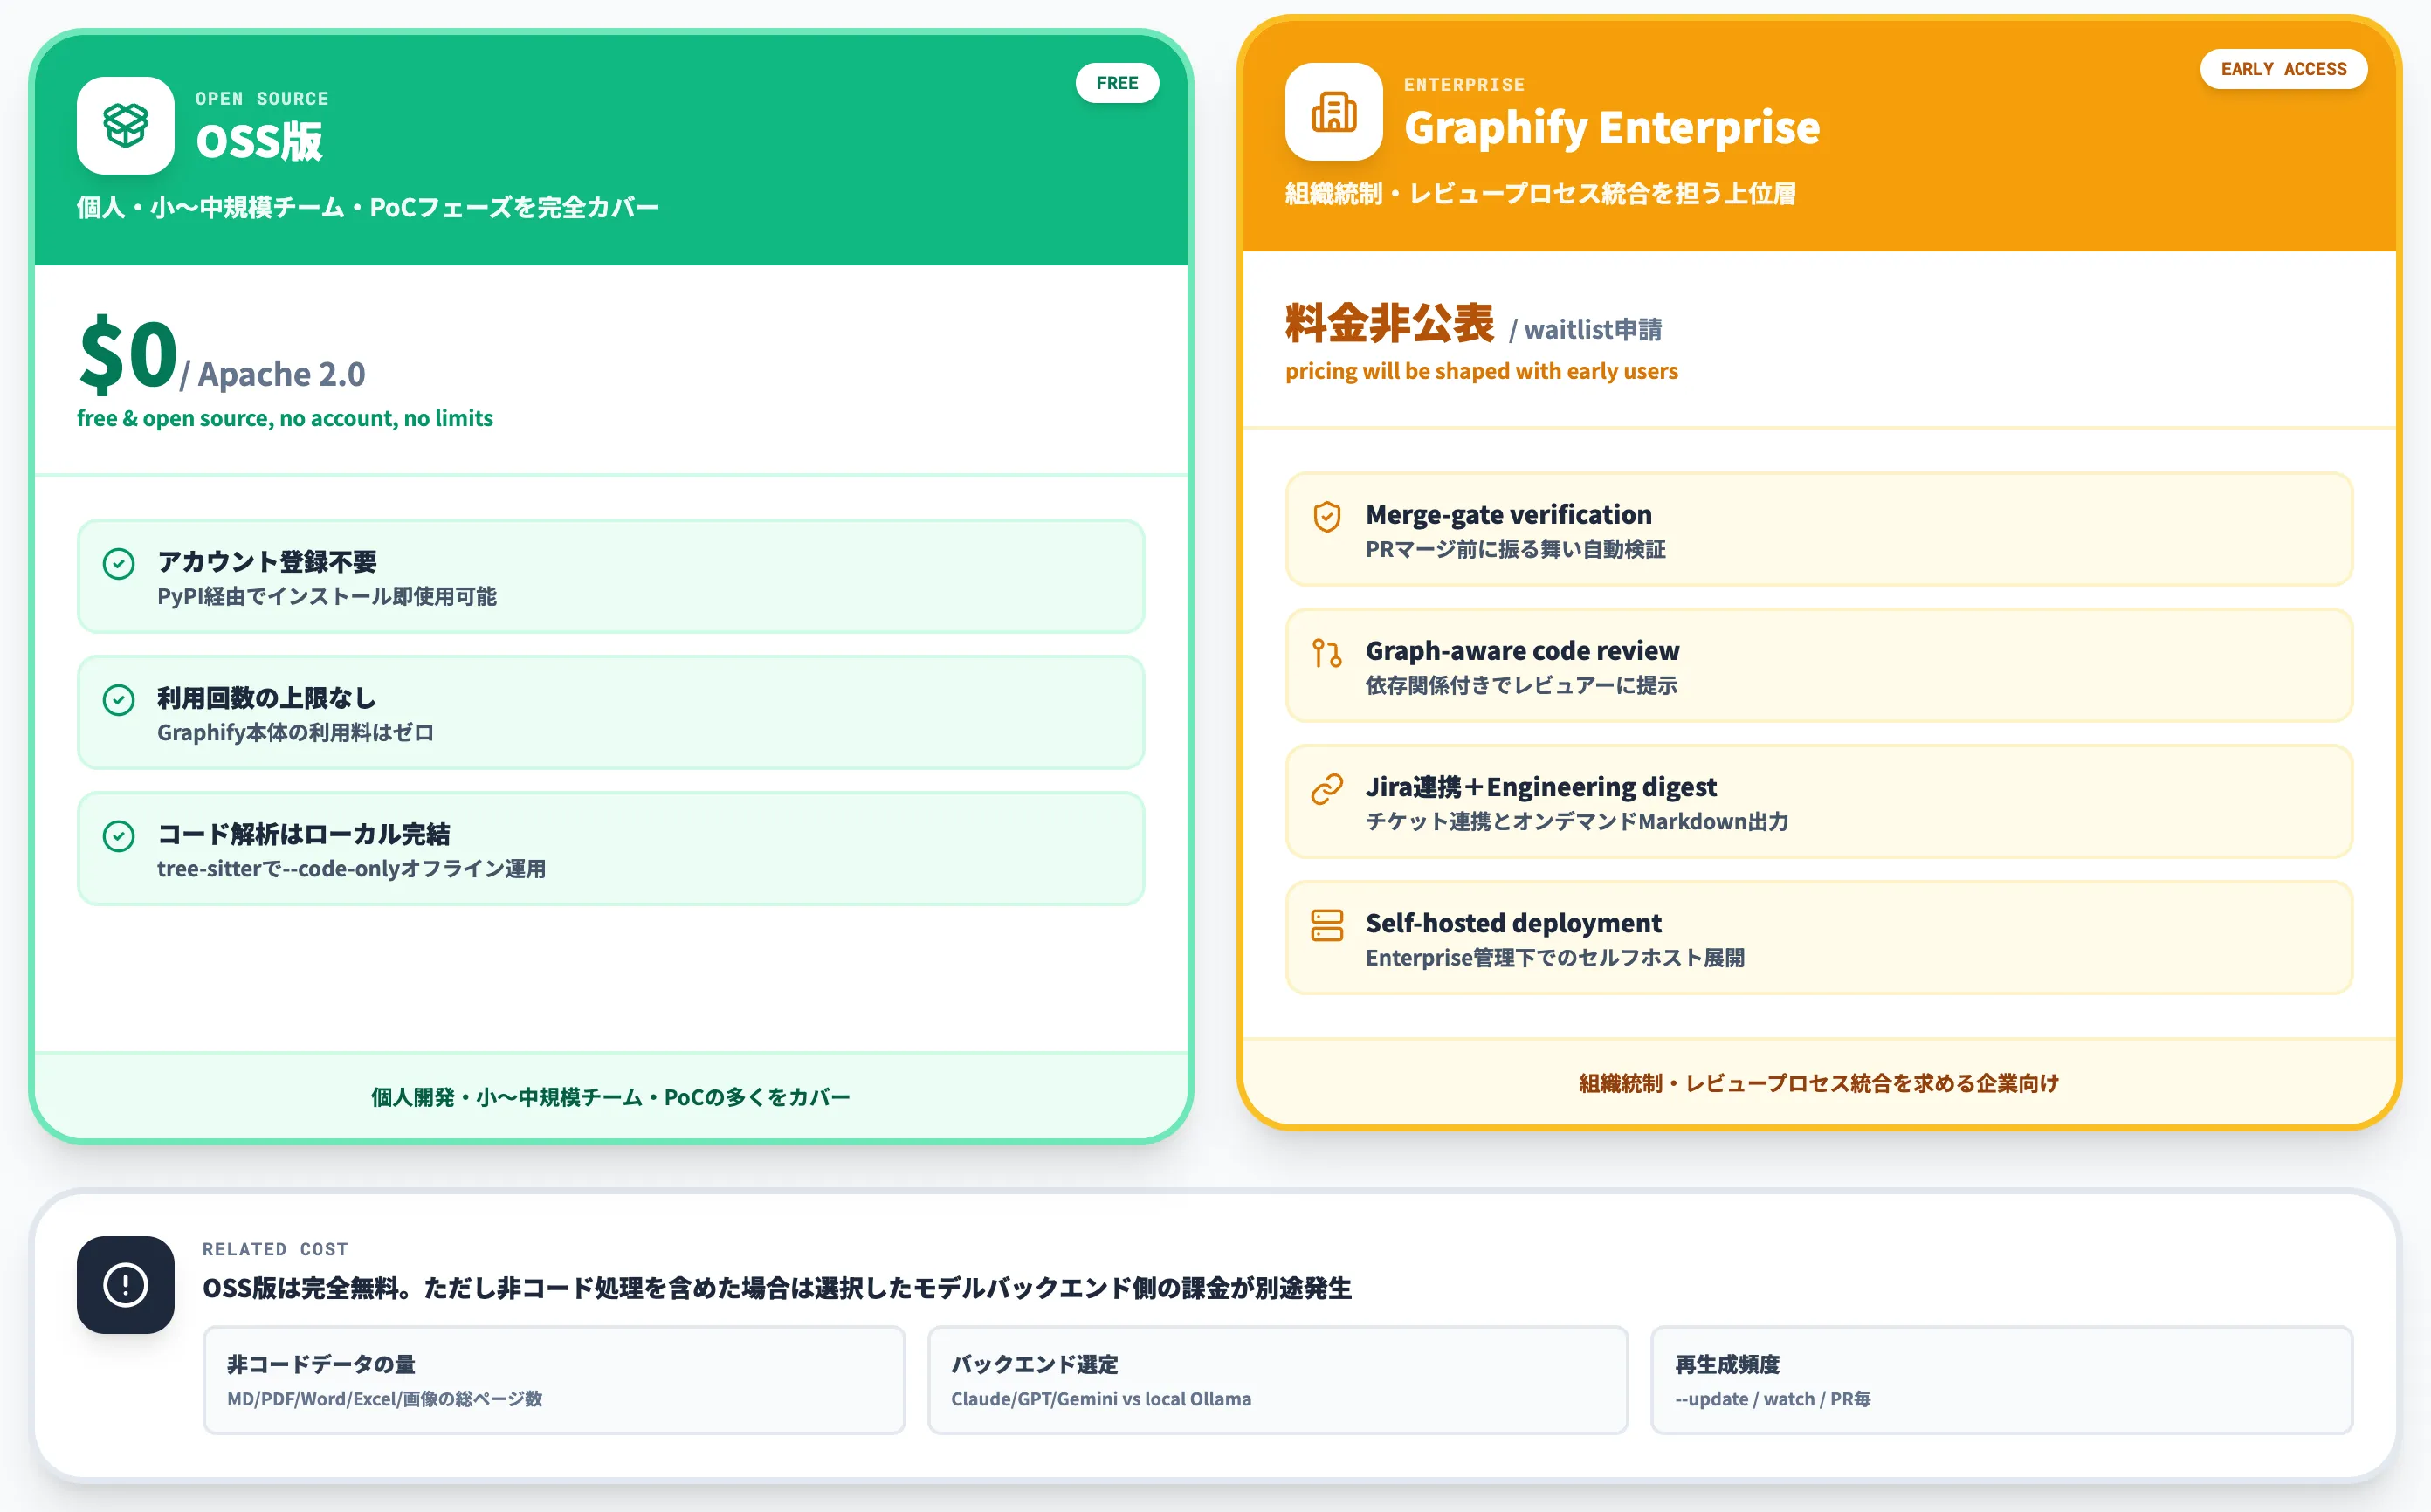The width and height of the screenshot is (2431, 1512).
Task: Select the 利用回数の上限なし feature card
Action: point(611,712)
